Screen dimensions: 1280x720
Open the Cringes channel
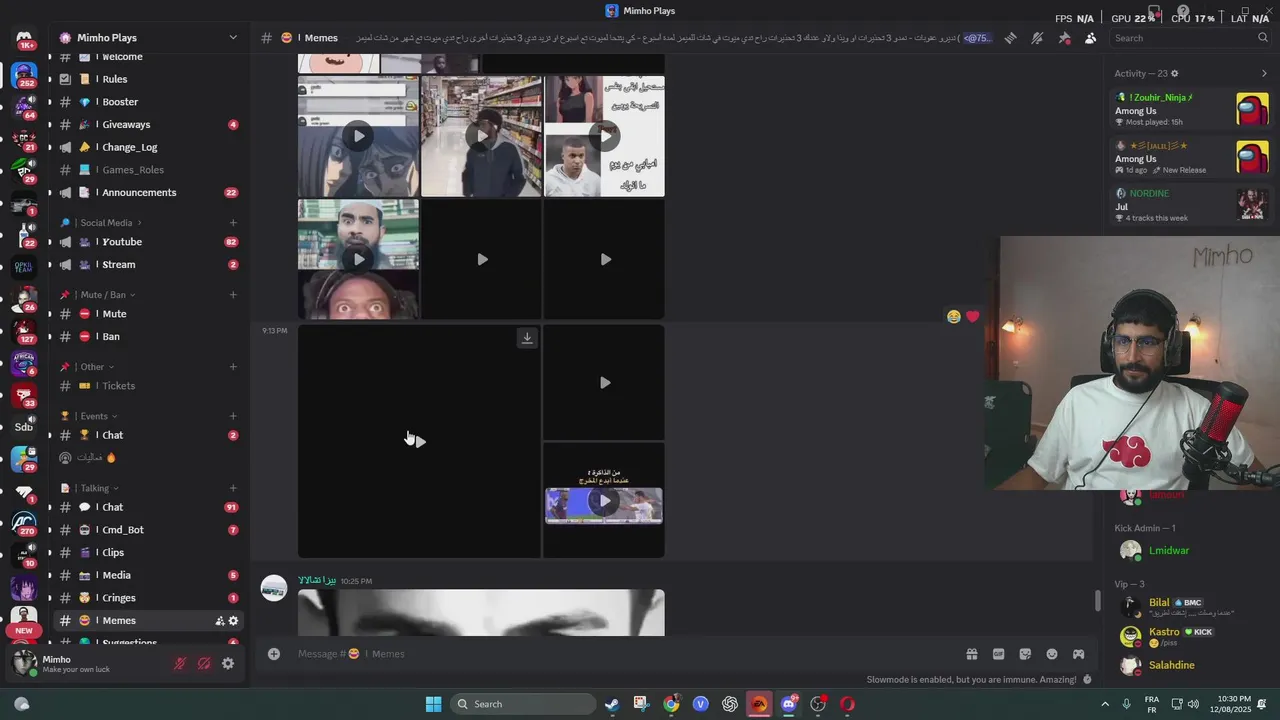[x=148, y=598]
